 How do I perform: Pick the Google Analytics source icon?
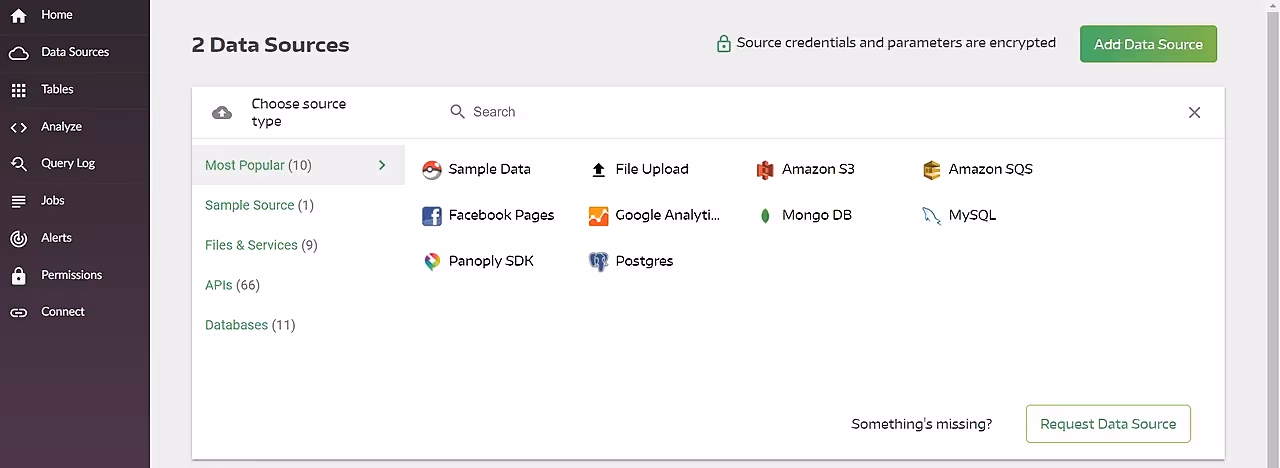(598, 216)
